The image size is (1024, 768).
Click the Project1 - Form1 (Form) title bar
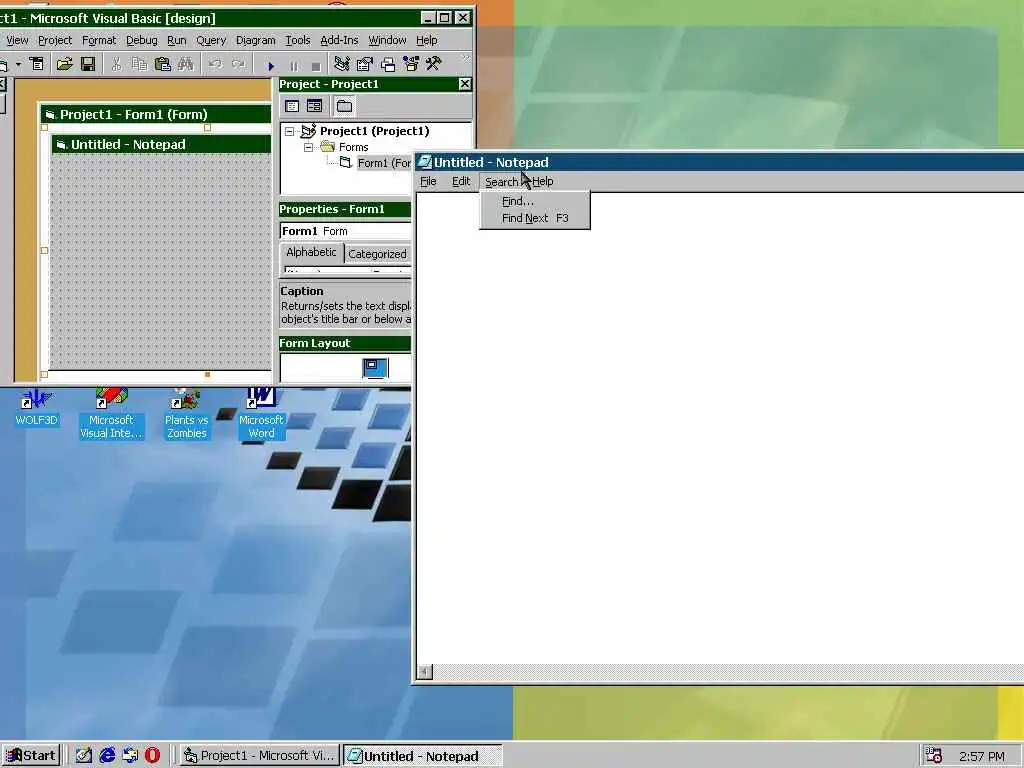click(x=155, y=115)
